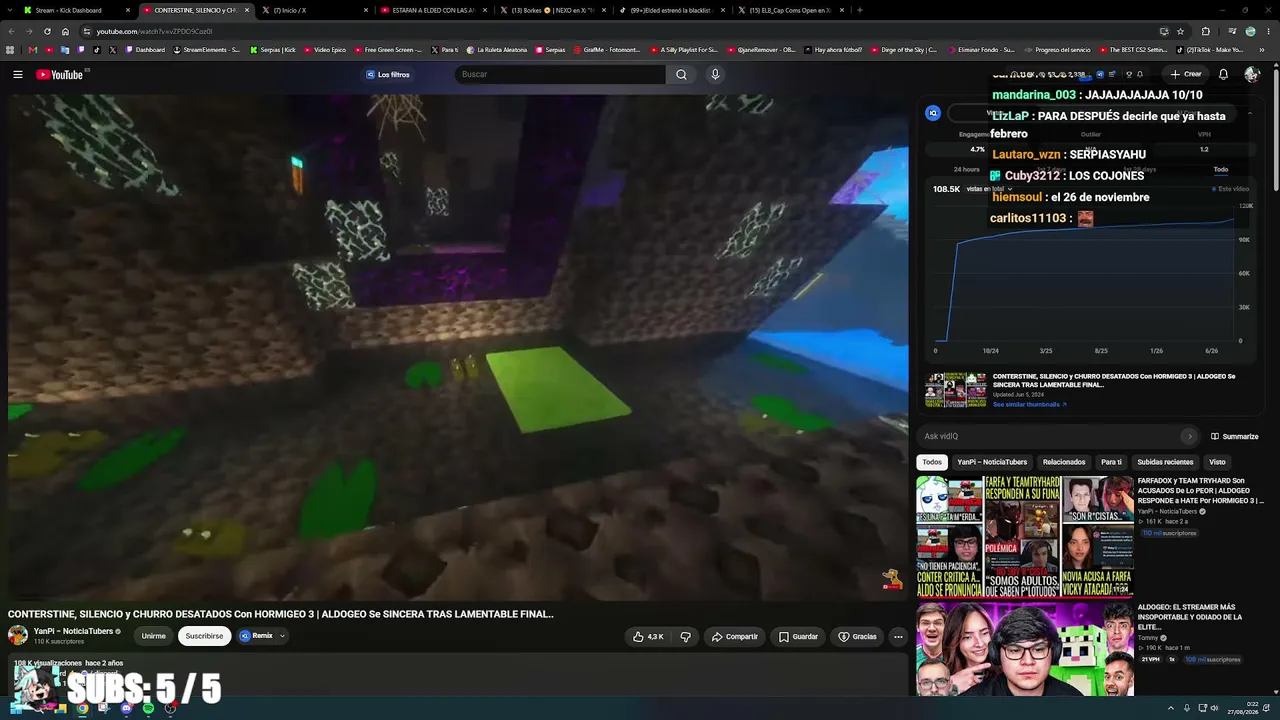Click the search magnifier button
1280x720 pixels.
tap(681, 74)
